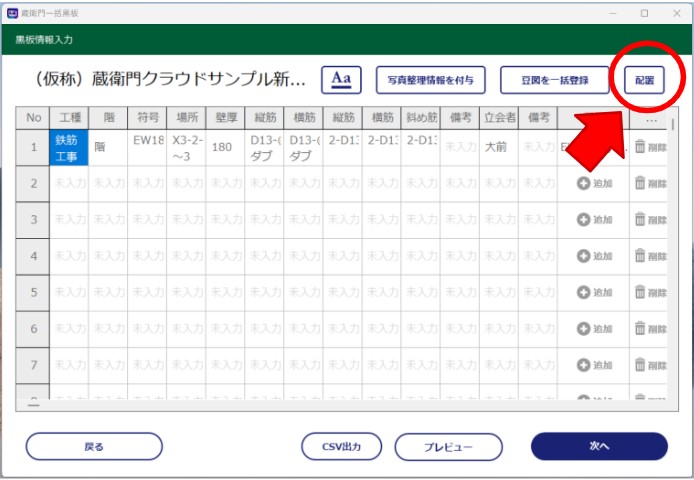Maximize the 蔵衛門一括黒板 window
694x480 pixels.
[644, 13]
